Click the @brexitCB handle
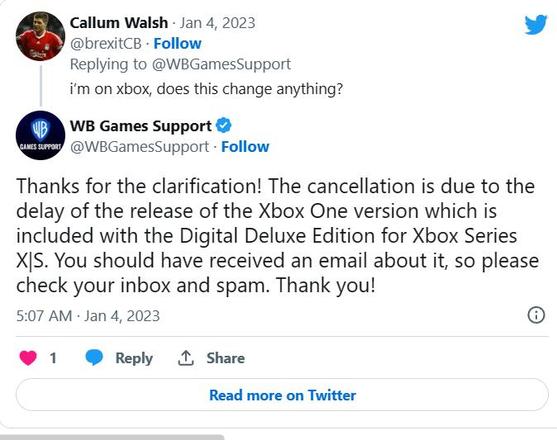 click(106, 44)
